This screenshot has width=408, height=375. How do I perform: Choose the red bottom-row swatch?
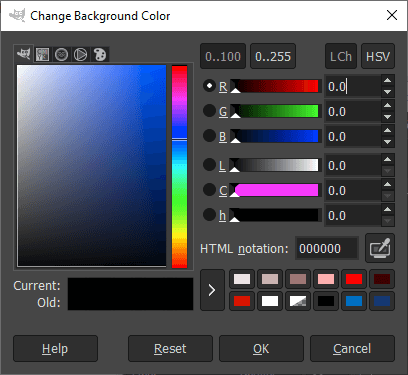coord(242,301)
